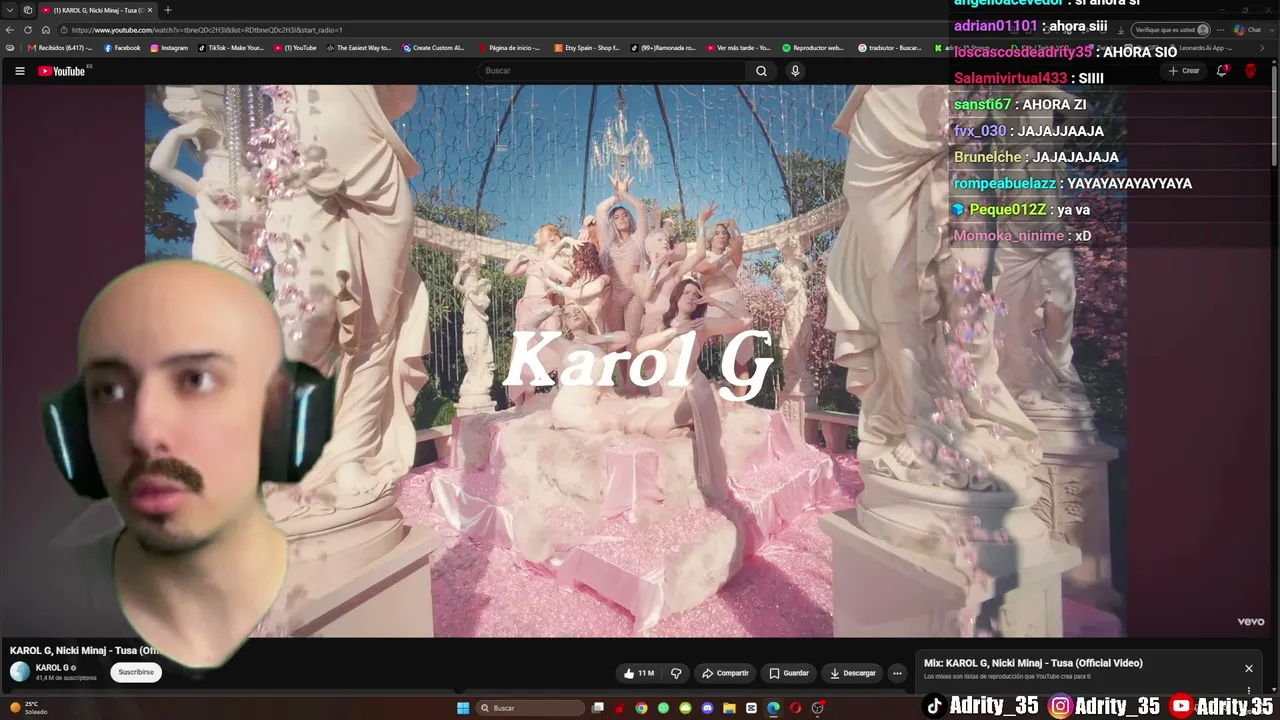Open more actions three-dot menu beside Descargar
This screenshot has width=1280, height=720.
[897, 673]
